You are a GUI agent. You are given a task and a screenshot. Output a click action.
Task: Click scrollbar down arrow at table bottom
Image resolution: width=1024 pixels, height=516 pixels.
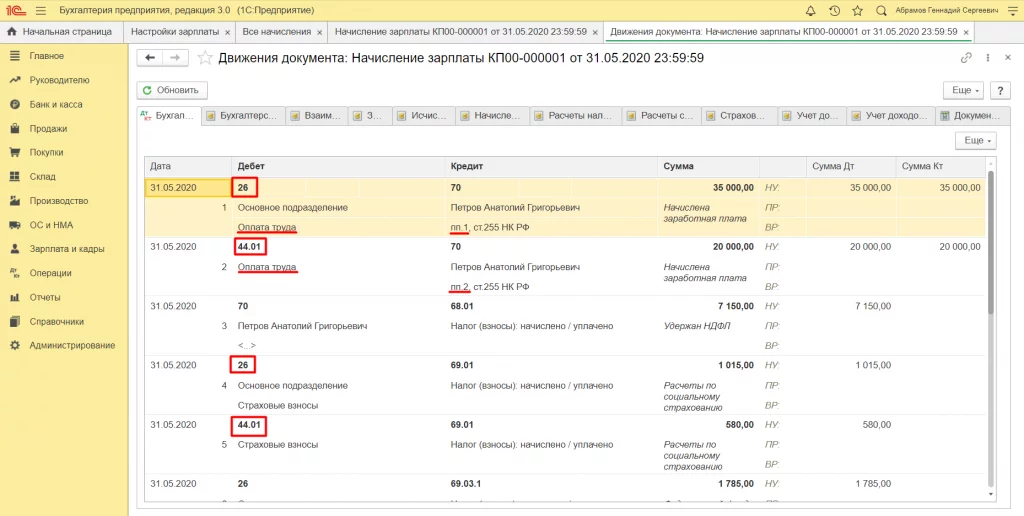pos(991,496)
